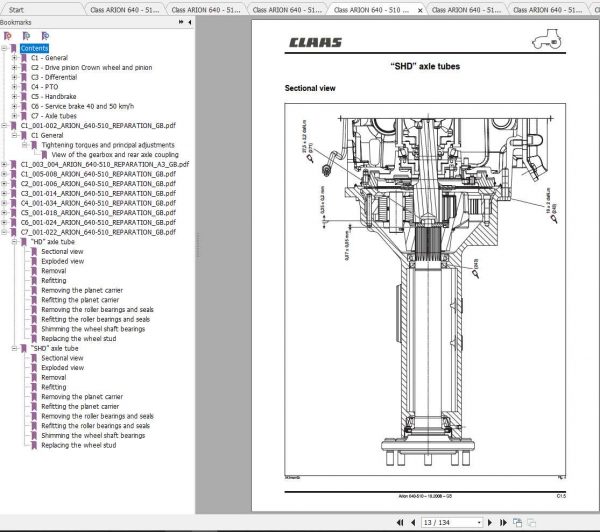The height and width of the screenshot is (532, 600).
Task: Collapse the "SHD" axle tube node
Action: (x=14, y=348)
